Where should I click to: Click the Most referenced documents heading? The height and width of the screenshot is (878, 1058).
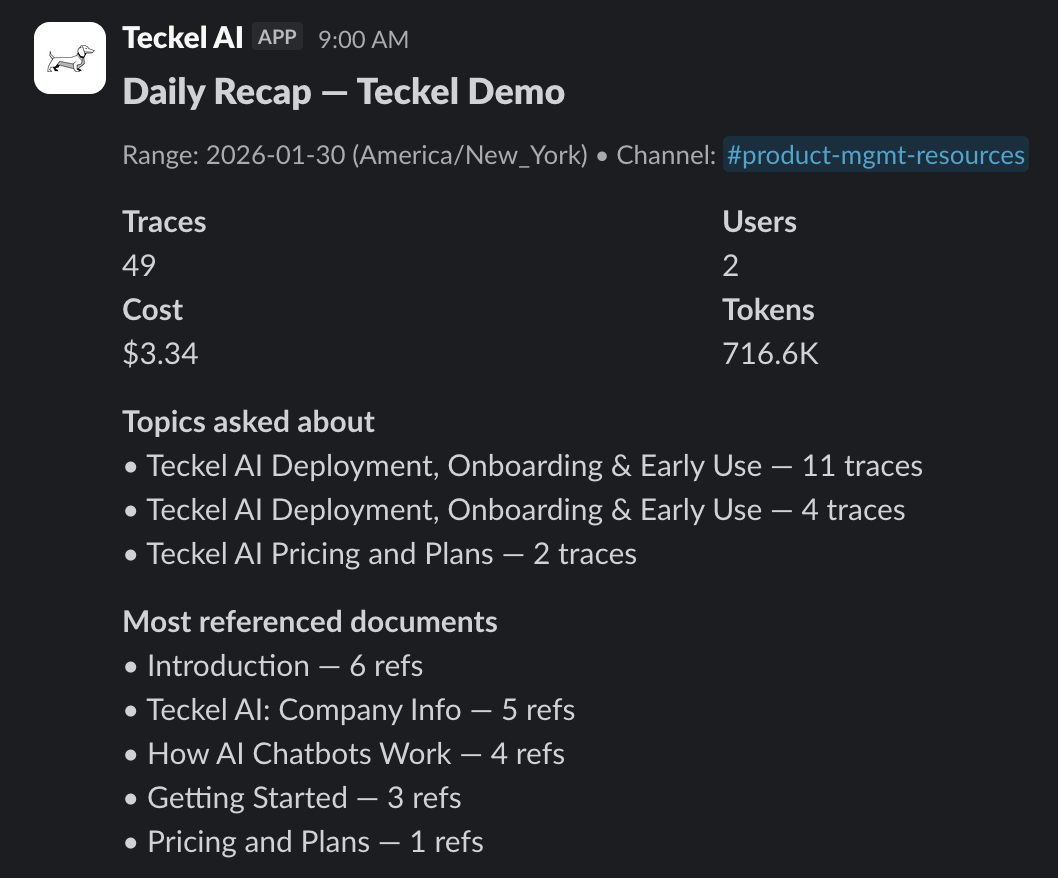pos(309,621)
